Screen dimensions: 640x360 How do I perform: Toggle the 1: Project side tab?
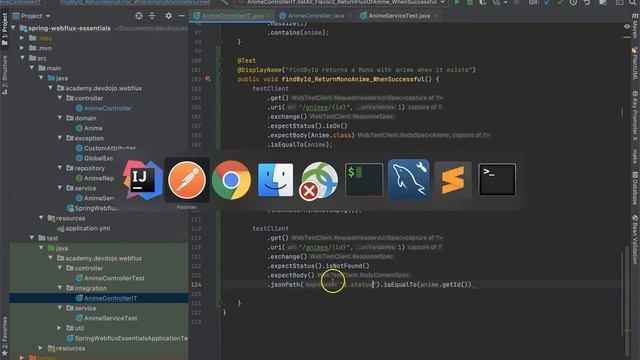[x=4, y=29]
